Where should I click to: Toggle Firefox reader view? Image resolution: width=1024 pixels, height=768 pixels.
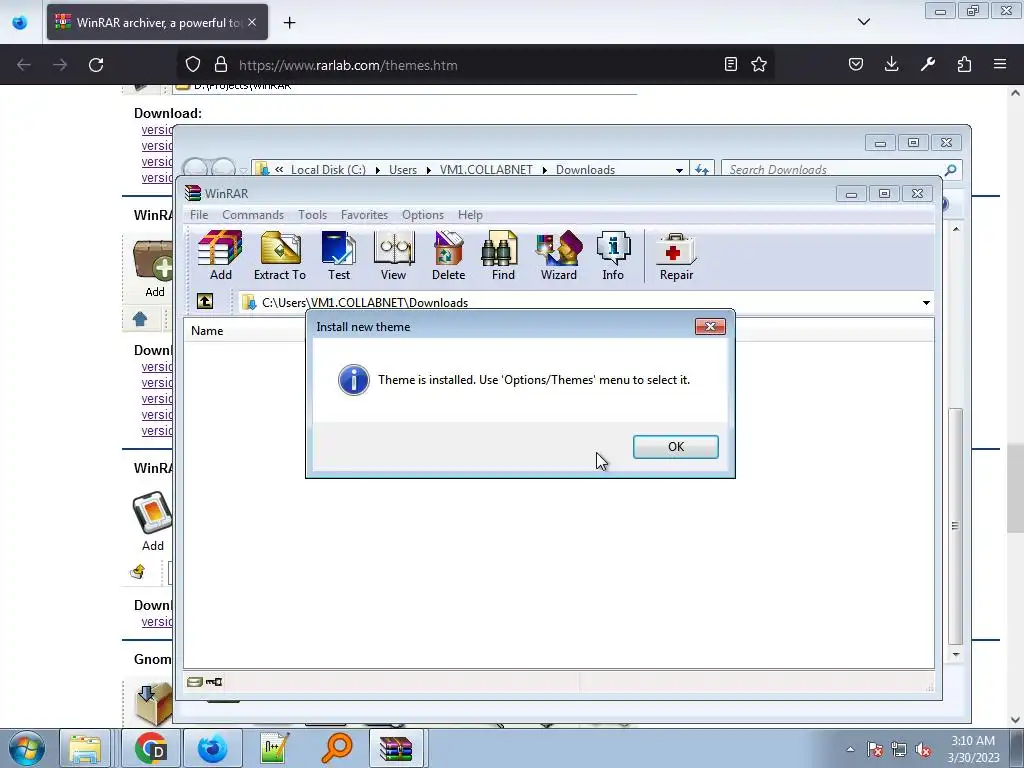coord(731,64)
